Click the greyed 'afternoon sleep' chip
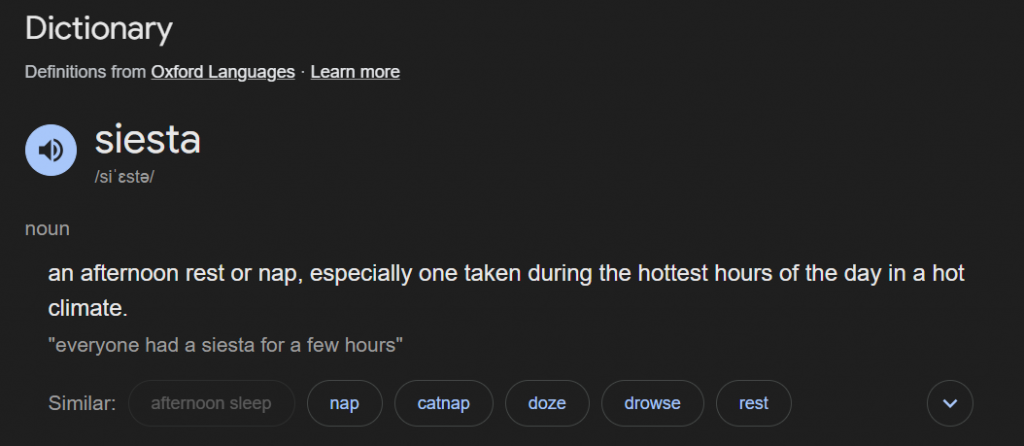The width and height of the screenshot is (1024, 446). tap(211, 404)
